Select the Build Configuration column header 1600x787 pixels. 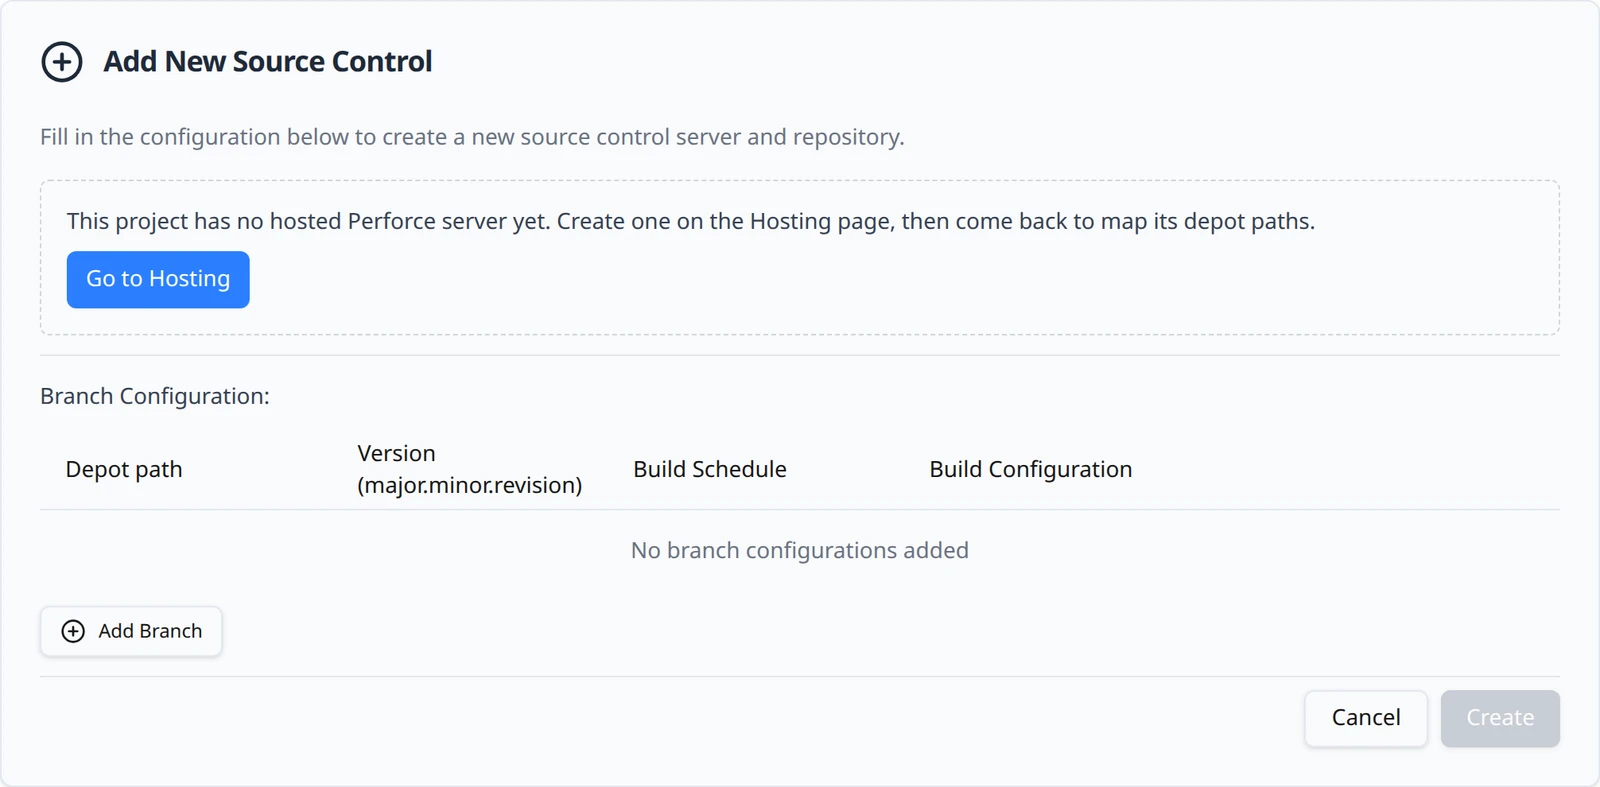click(1031, 469)
